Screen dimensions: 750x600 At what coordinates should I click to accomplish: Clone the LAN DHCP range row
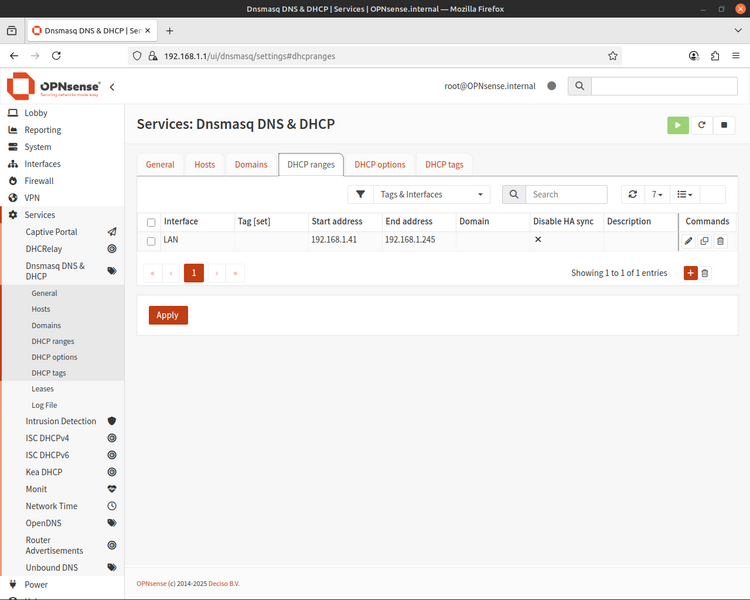coord(704,241)
